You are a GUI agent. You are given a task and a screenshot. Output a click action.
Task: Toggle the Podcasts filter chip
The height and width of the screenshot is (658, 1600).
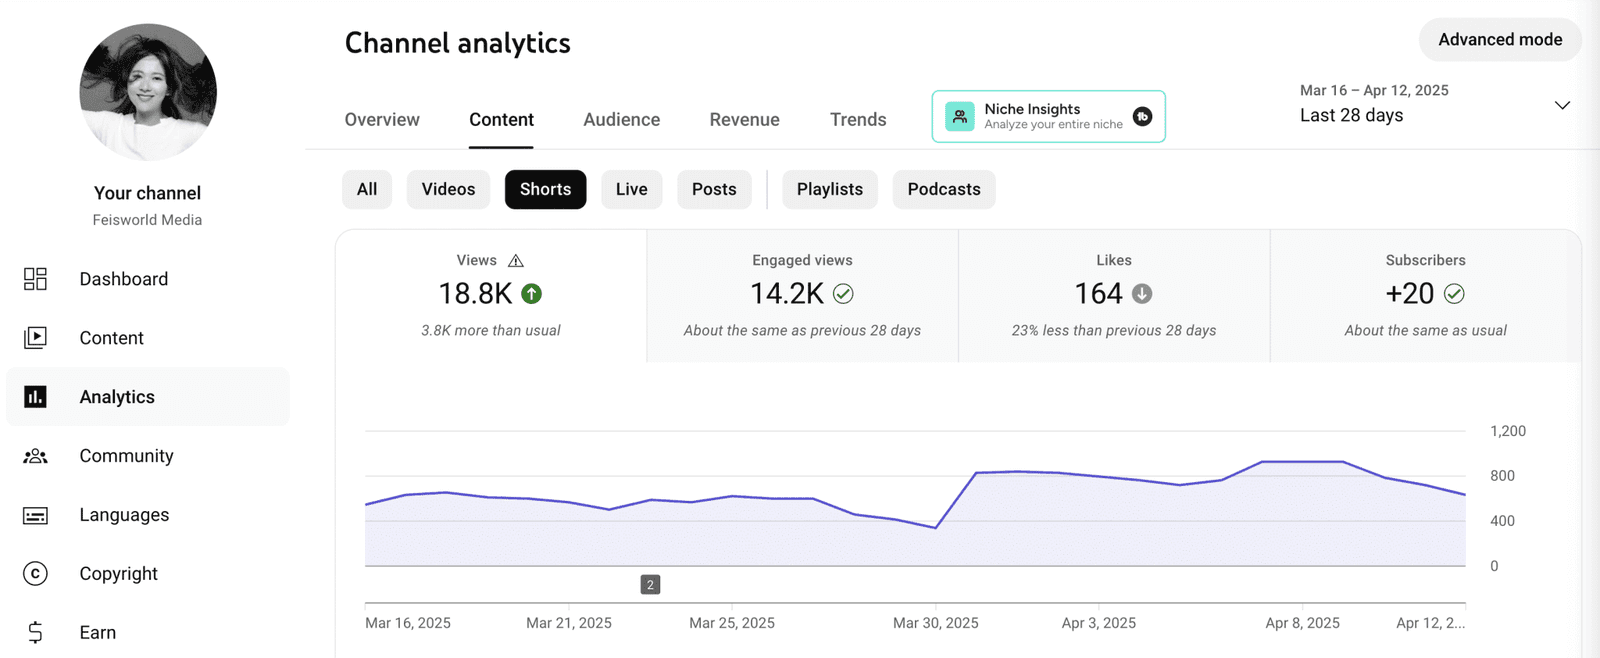coord(944,189)
